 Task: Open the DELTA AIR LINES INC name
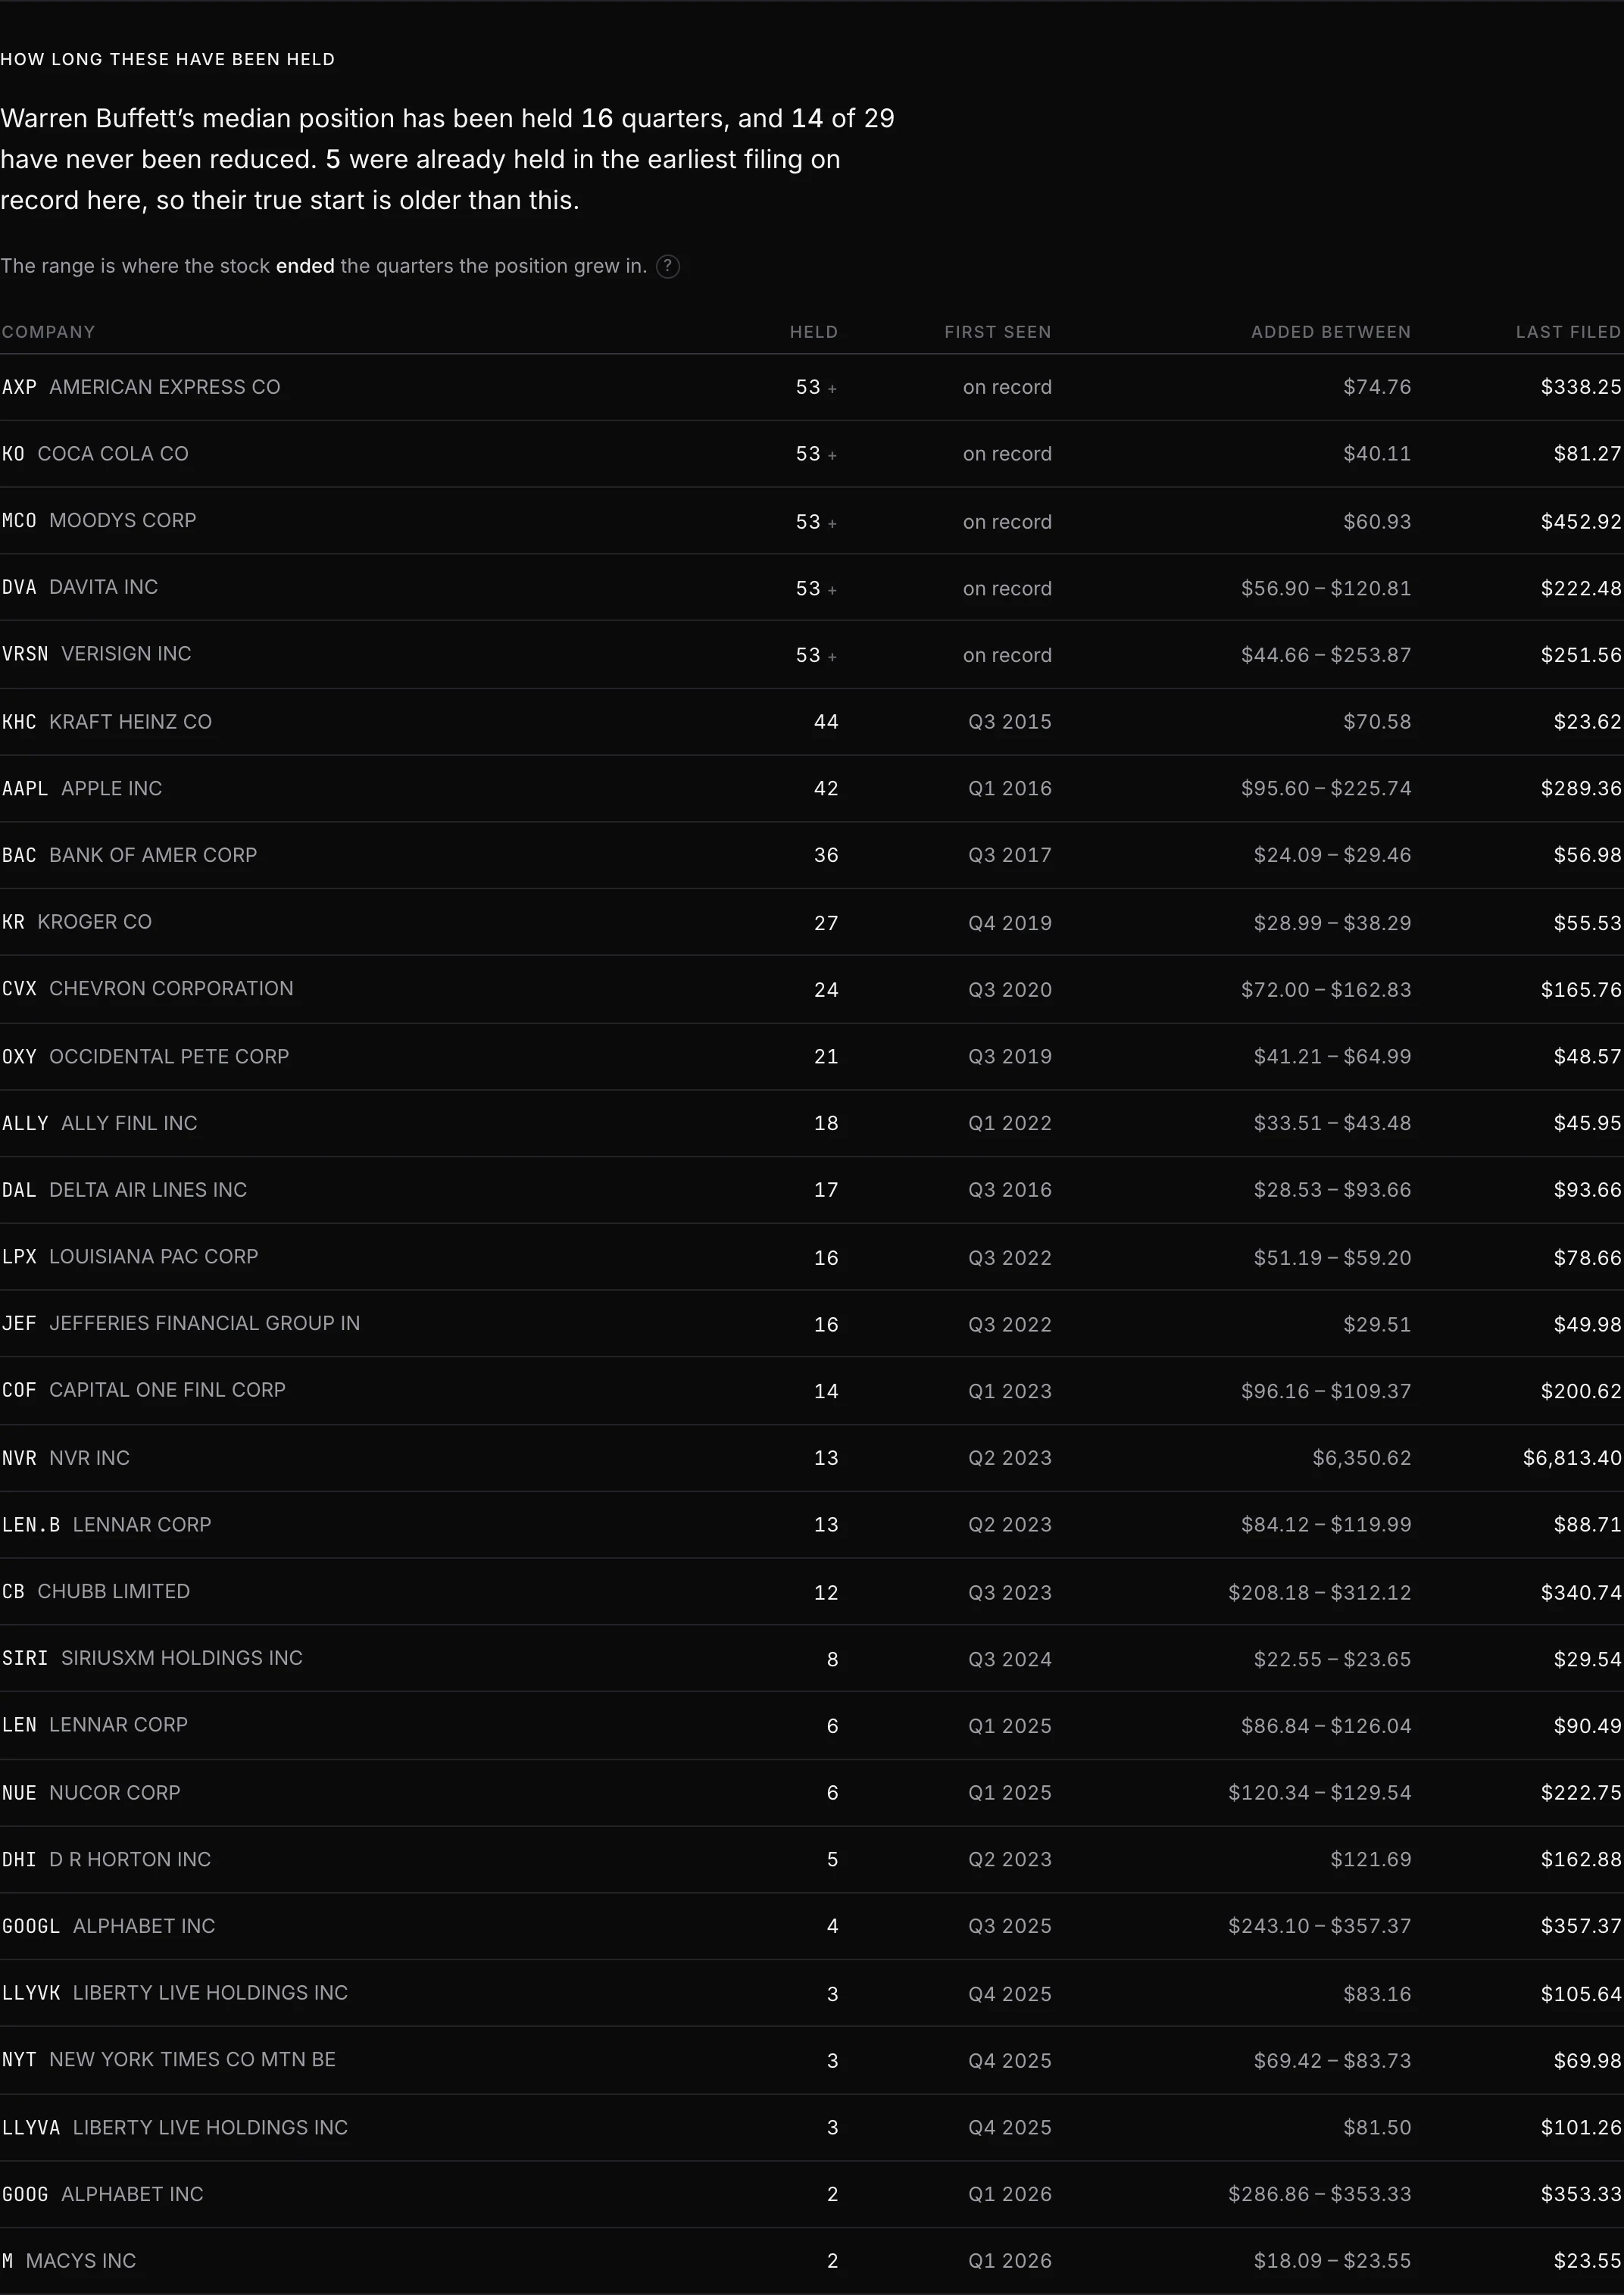pyautogui.click(x=148, y=1190)
